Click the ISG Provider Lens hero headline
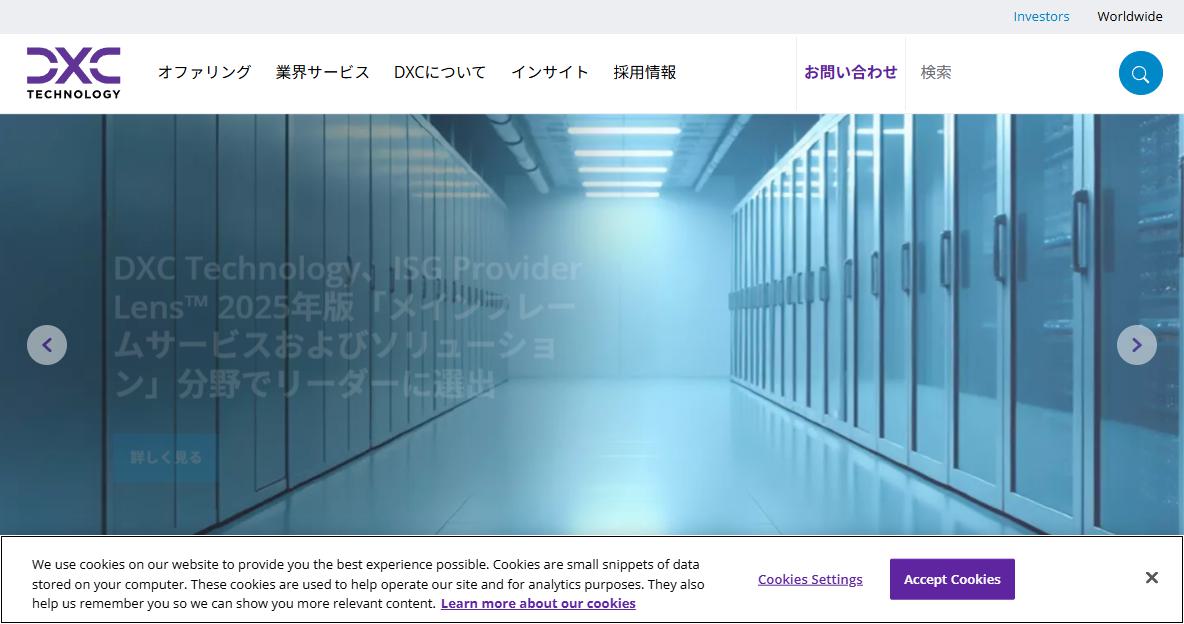 (347, 326)
